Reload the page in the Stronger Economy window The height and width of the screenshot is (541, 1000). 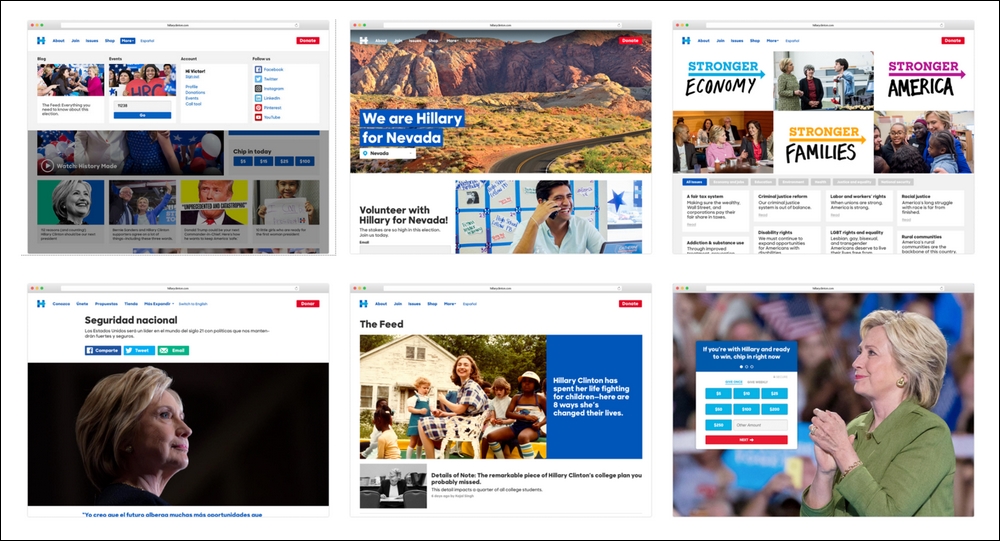click(942, 26)
